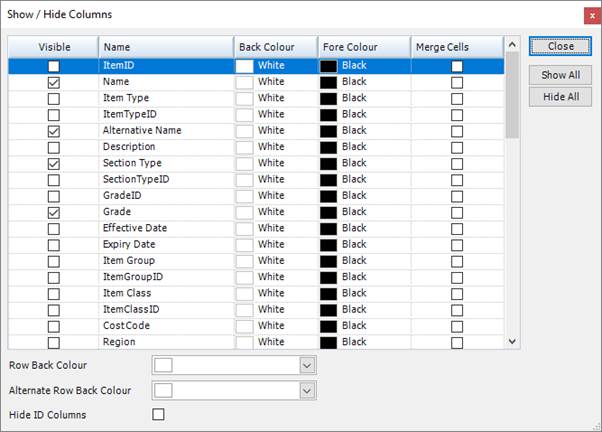602x432 pixels.
Task: Click the Name column header
Action: (165, 47)
